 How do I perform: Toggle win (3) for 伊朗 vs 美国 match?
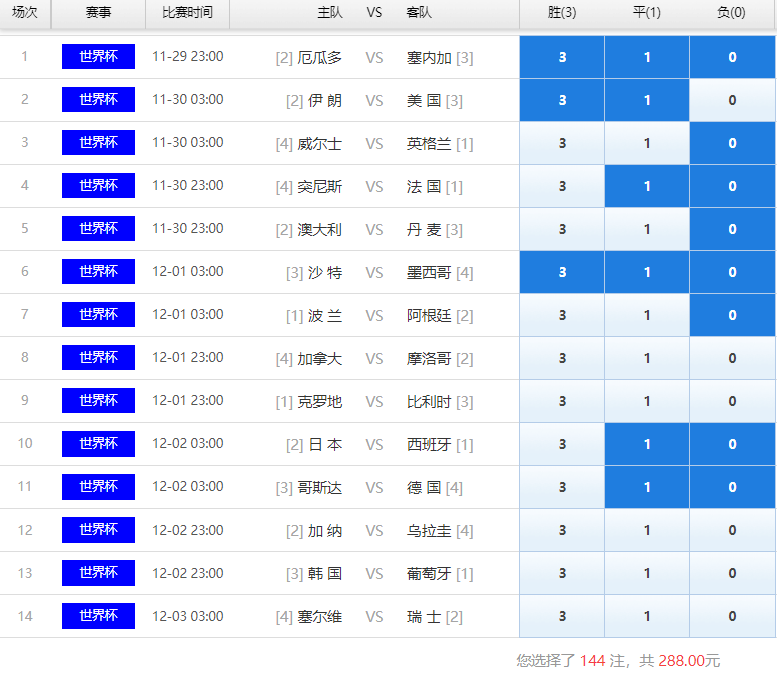(x=562, y=100)
